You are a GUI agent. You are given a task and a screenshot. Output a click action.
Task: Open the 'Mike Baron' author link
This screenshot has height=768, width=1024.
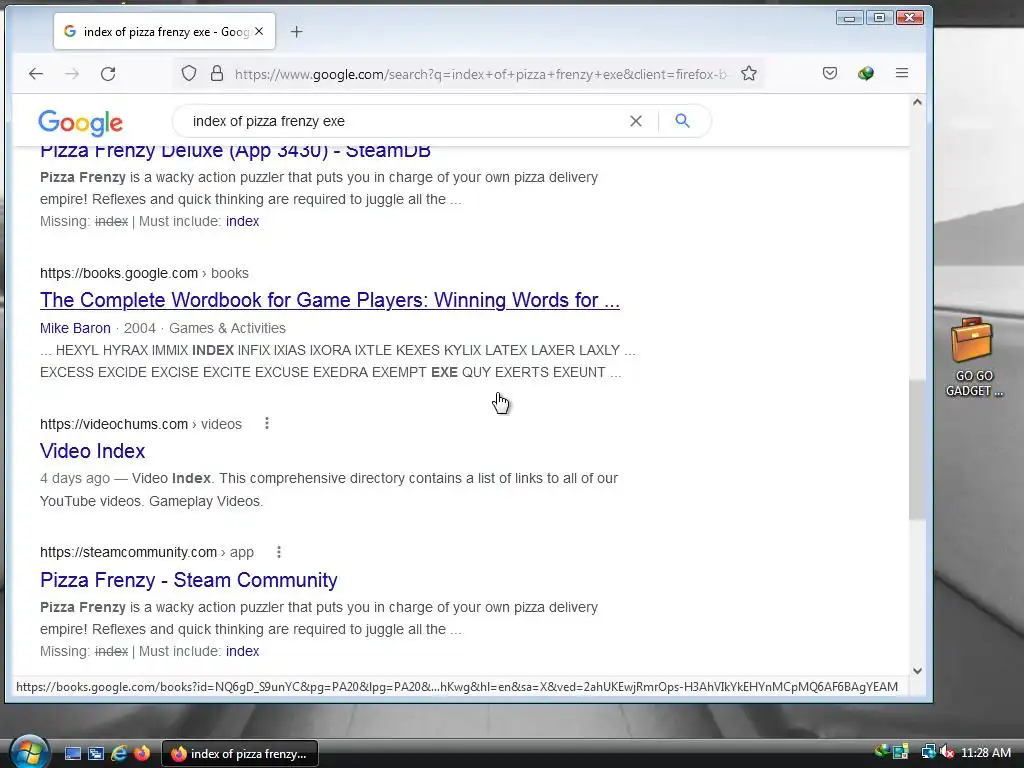point(75,328)
